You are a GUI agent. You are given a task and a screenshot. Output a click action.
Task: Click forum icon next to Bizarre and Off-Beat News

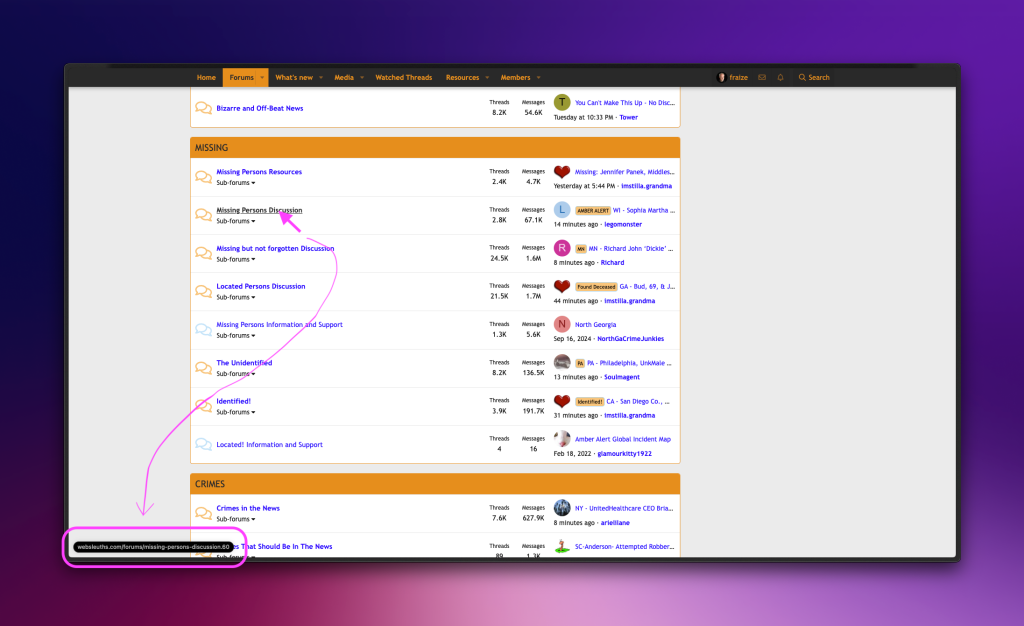tap(203, 108)
